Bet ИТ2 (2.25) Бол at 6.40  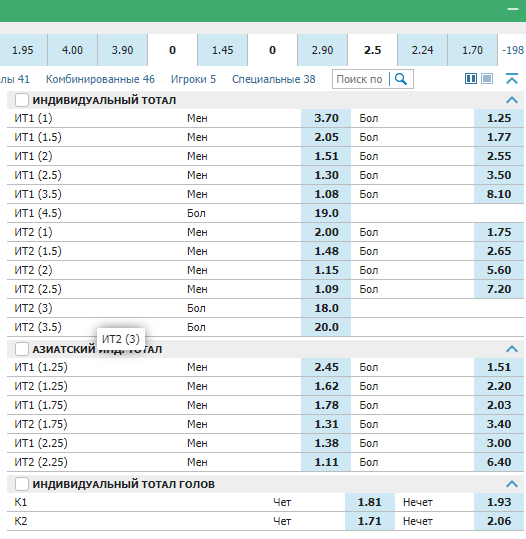[499, 462]
